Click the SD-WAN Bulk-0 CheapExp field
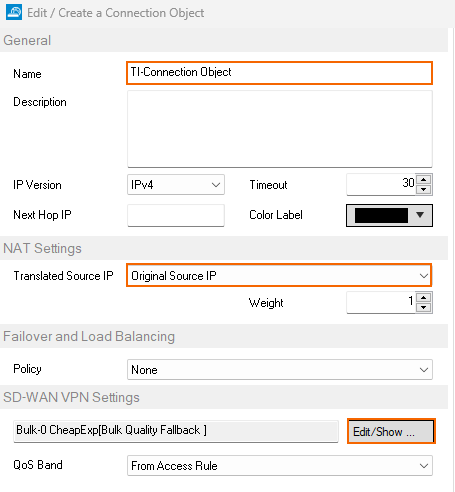The width and height of the screenshot is (455, 492). click(x=176, y=431)
